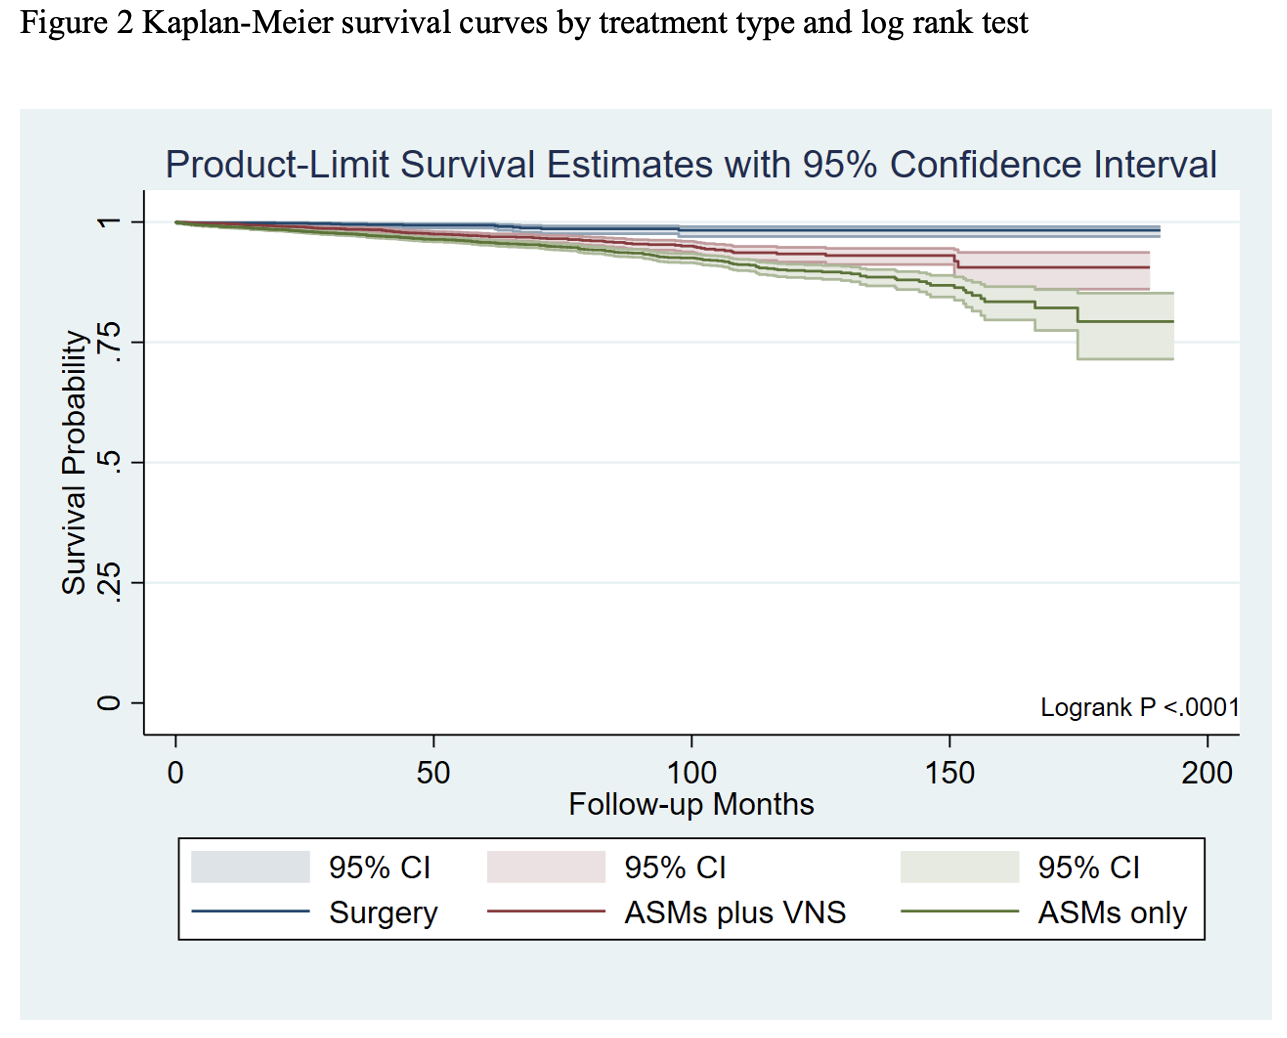Click the Figure 2 Kaplan-Meier caption text
The width and height of the screenshot is (1287, 1038).
[524, 23]
